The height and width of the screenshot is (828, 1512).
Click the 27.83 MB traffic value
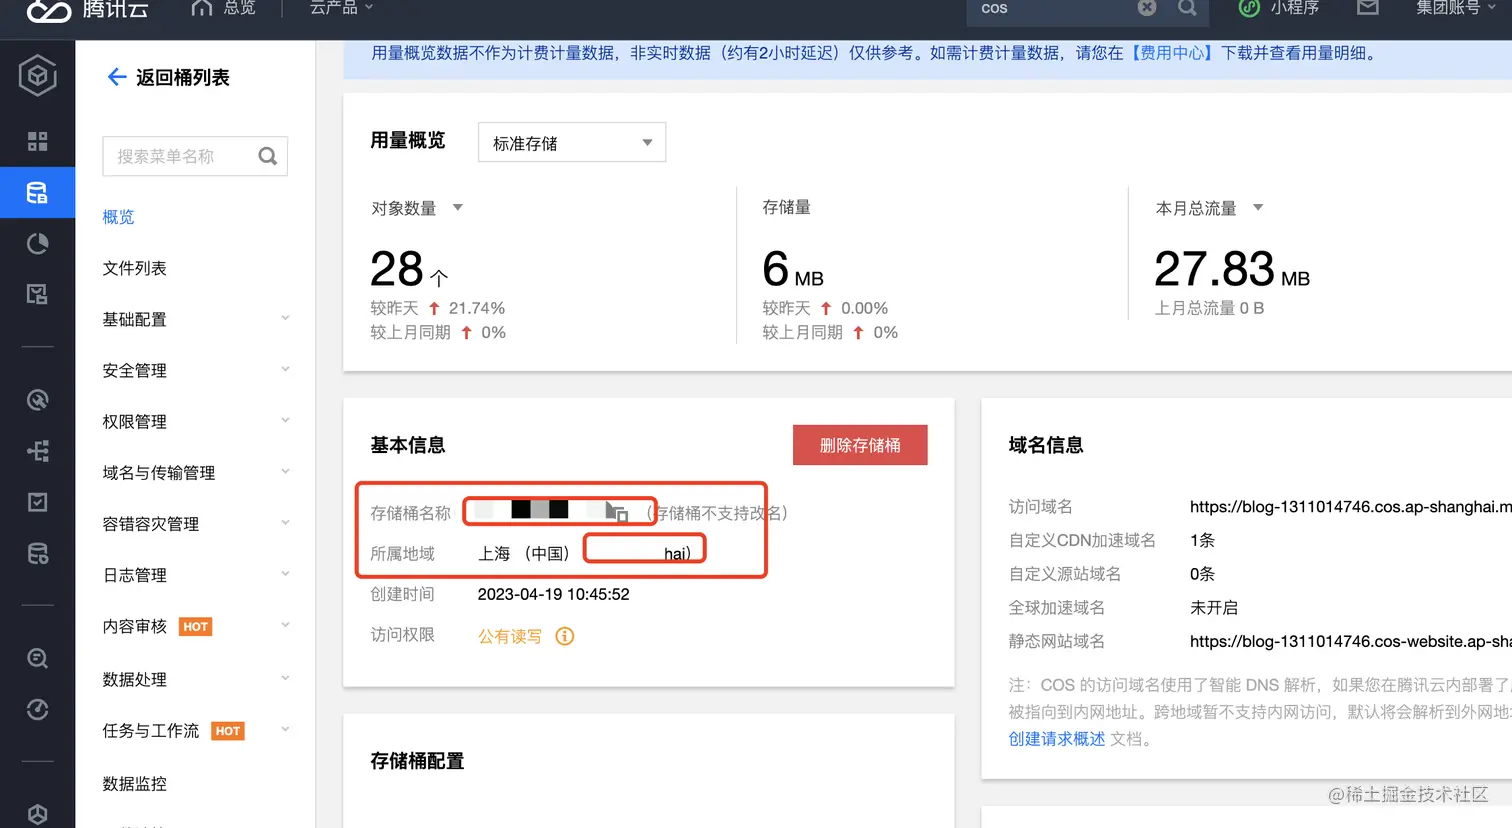[x=1232, y=269]
